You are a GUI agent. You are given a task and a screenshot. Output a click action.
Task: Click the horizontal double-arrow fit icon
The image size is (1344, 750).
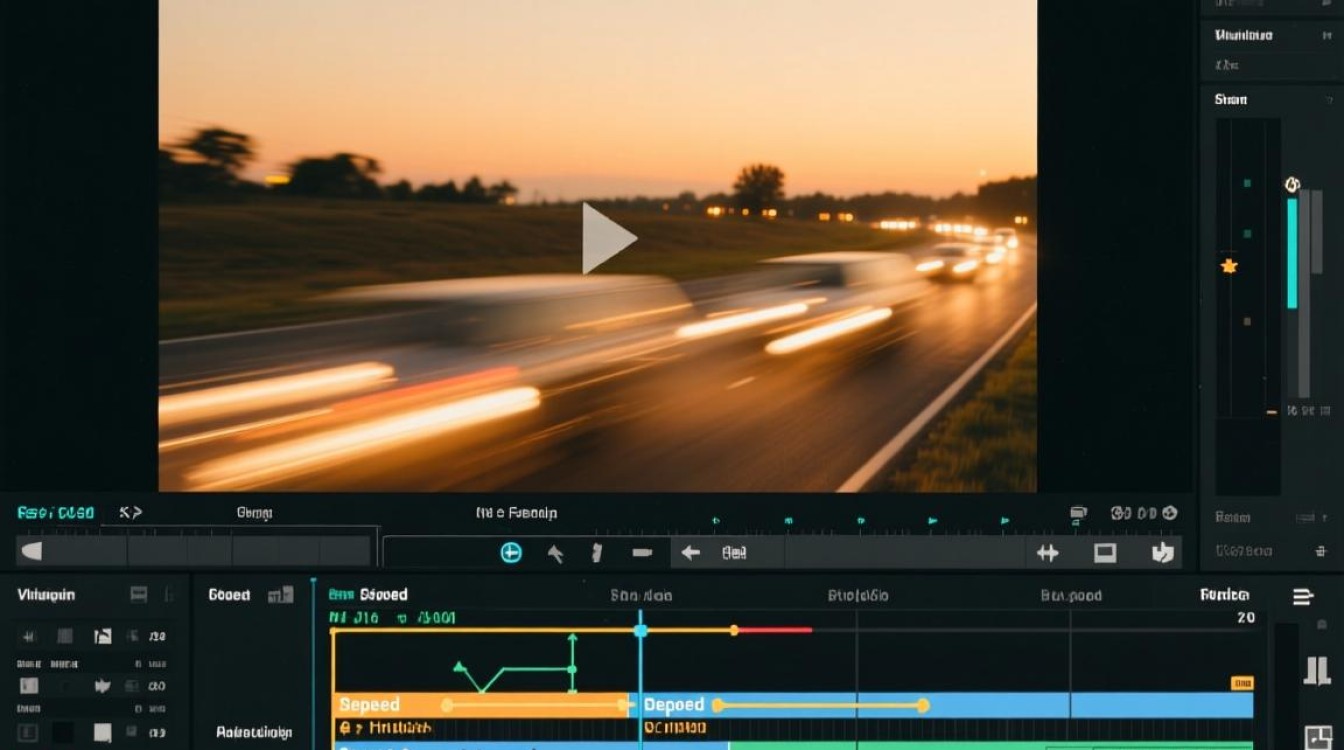click(x=1047, y=552)
